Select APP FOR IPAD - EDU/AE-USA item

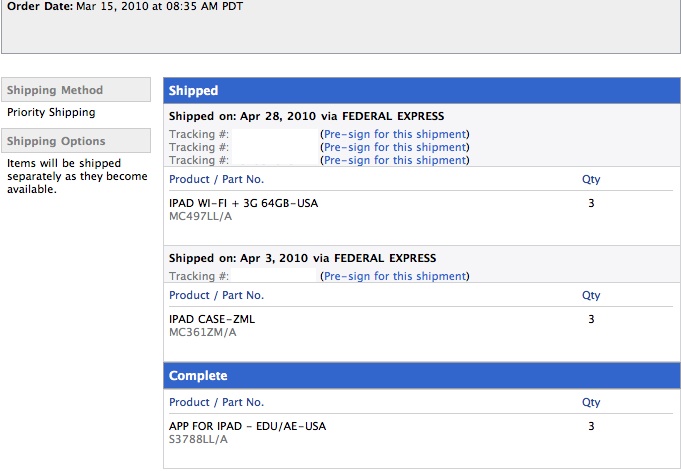247,426
